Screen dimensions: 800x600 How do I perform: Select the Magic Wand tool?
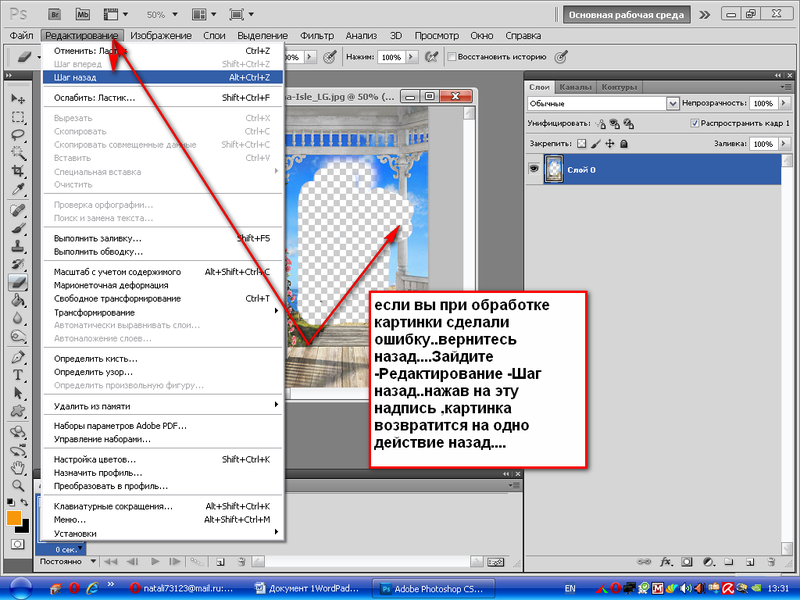coord(18,153)
